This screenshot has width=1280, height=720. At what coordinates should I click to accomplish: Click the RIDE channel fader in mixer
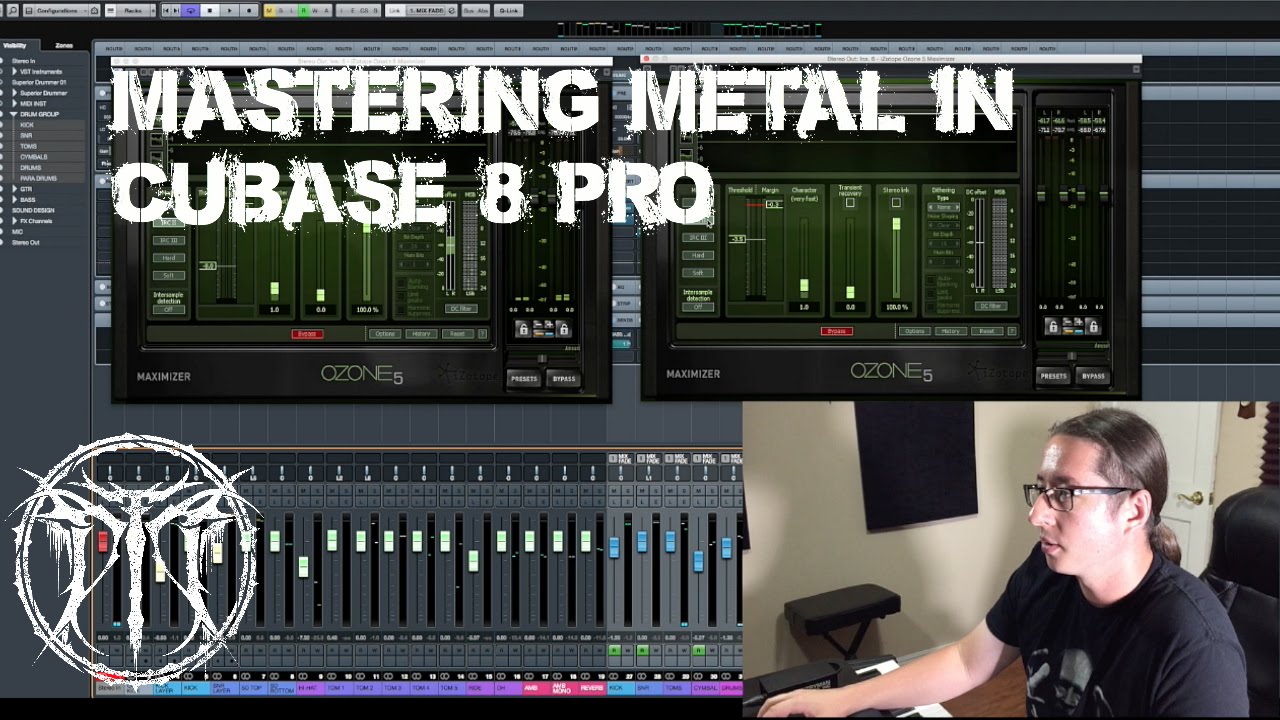[x=473, y=562]
